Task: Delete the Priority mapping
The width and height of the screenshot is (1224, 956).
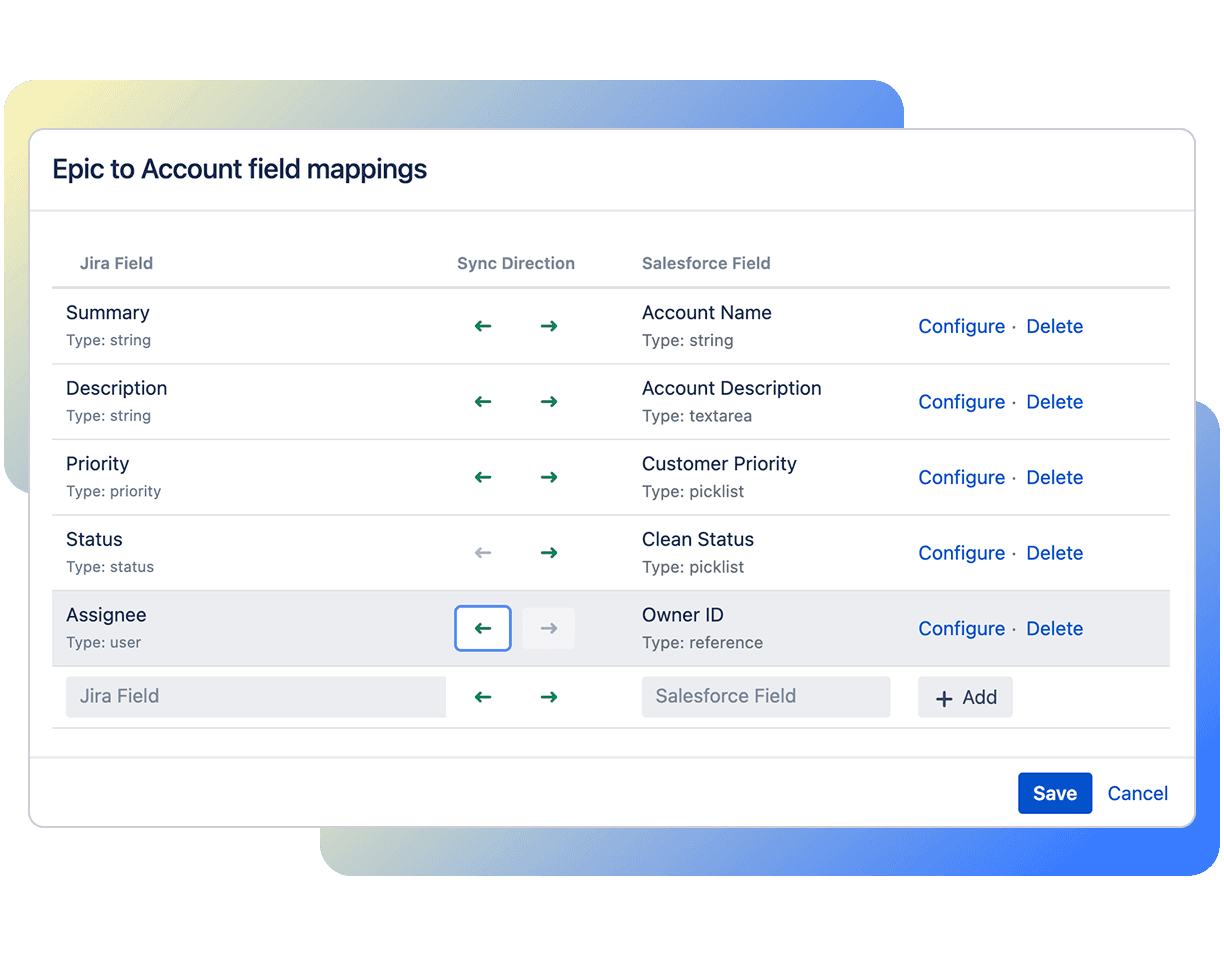Action: pos(1055,477)
